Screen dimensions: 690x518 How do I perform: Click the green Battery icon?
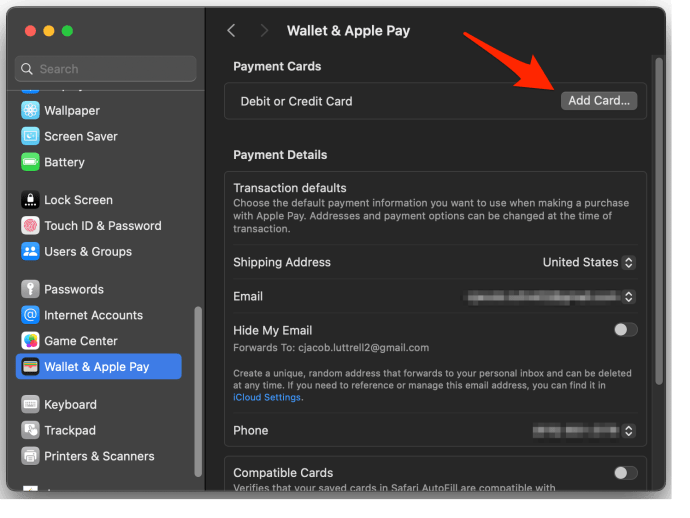pyautogui.click(x=30, y=162)
